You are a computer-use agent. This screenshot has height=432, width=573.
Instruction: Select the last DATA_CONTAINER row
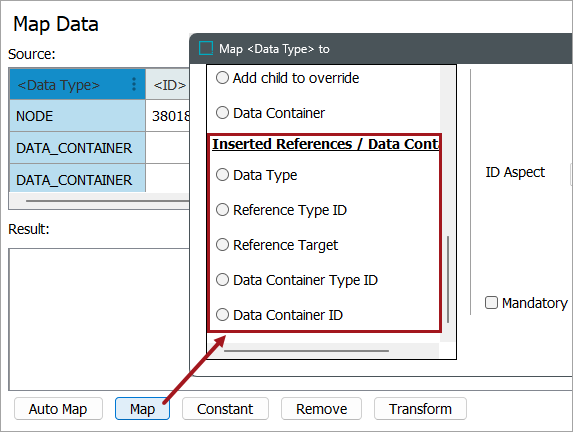77,178
